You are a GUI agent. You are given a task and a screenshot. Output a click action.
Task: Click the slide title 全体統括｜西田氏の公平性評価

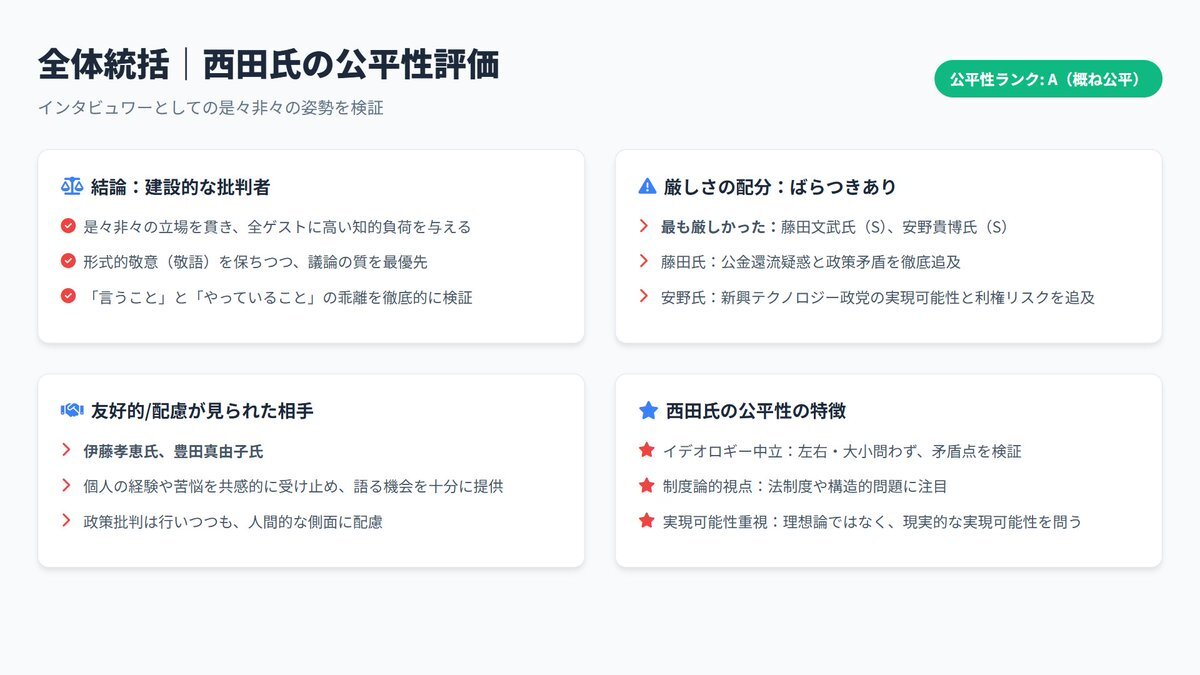pos(268,65)
